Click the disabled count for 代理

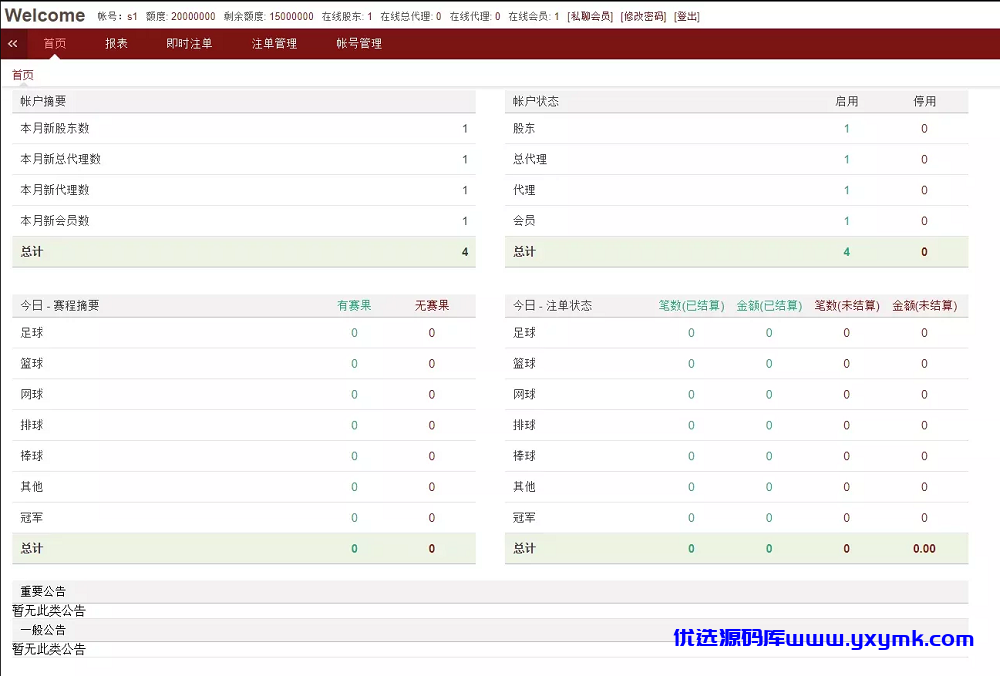(924, 191)
